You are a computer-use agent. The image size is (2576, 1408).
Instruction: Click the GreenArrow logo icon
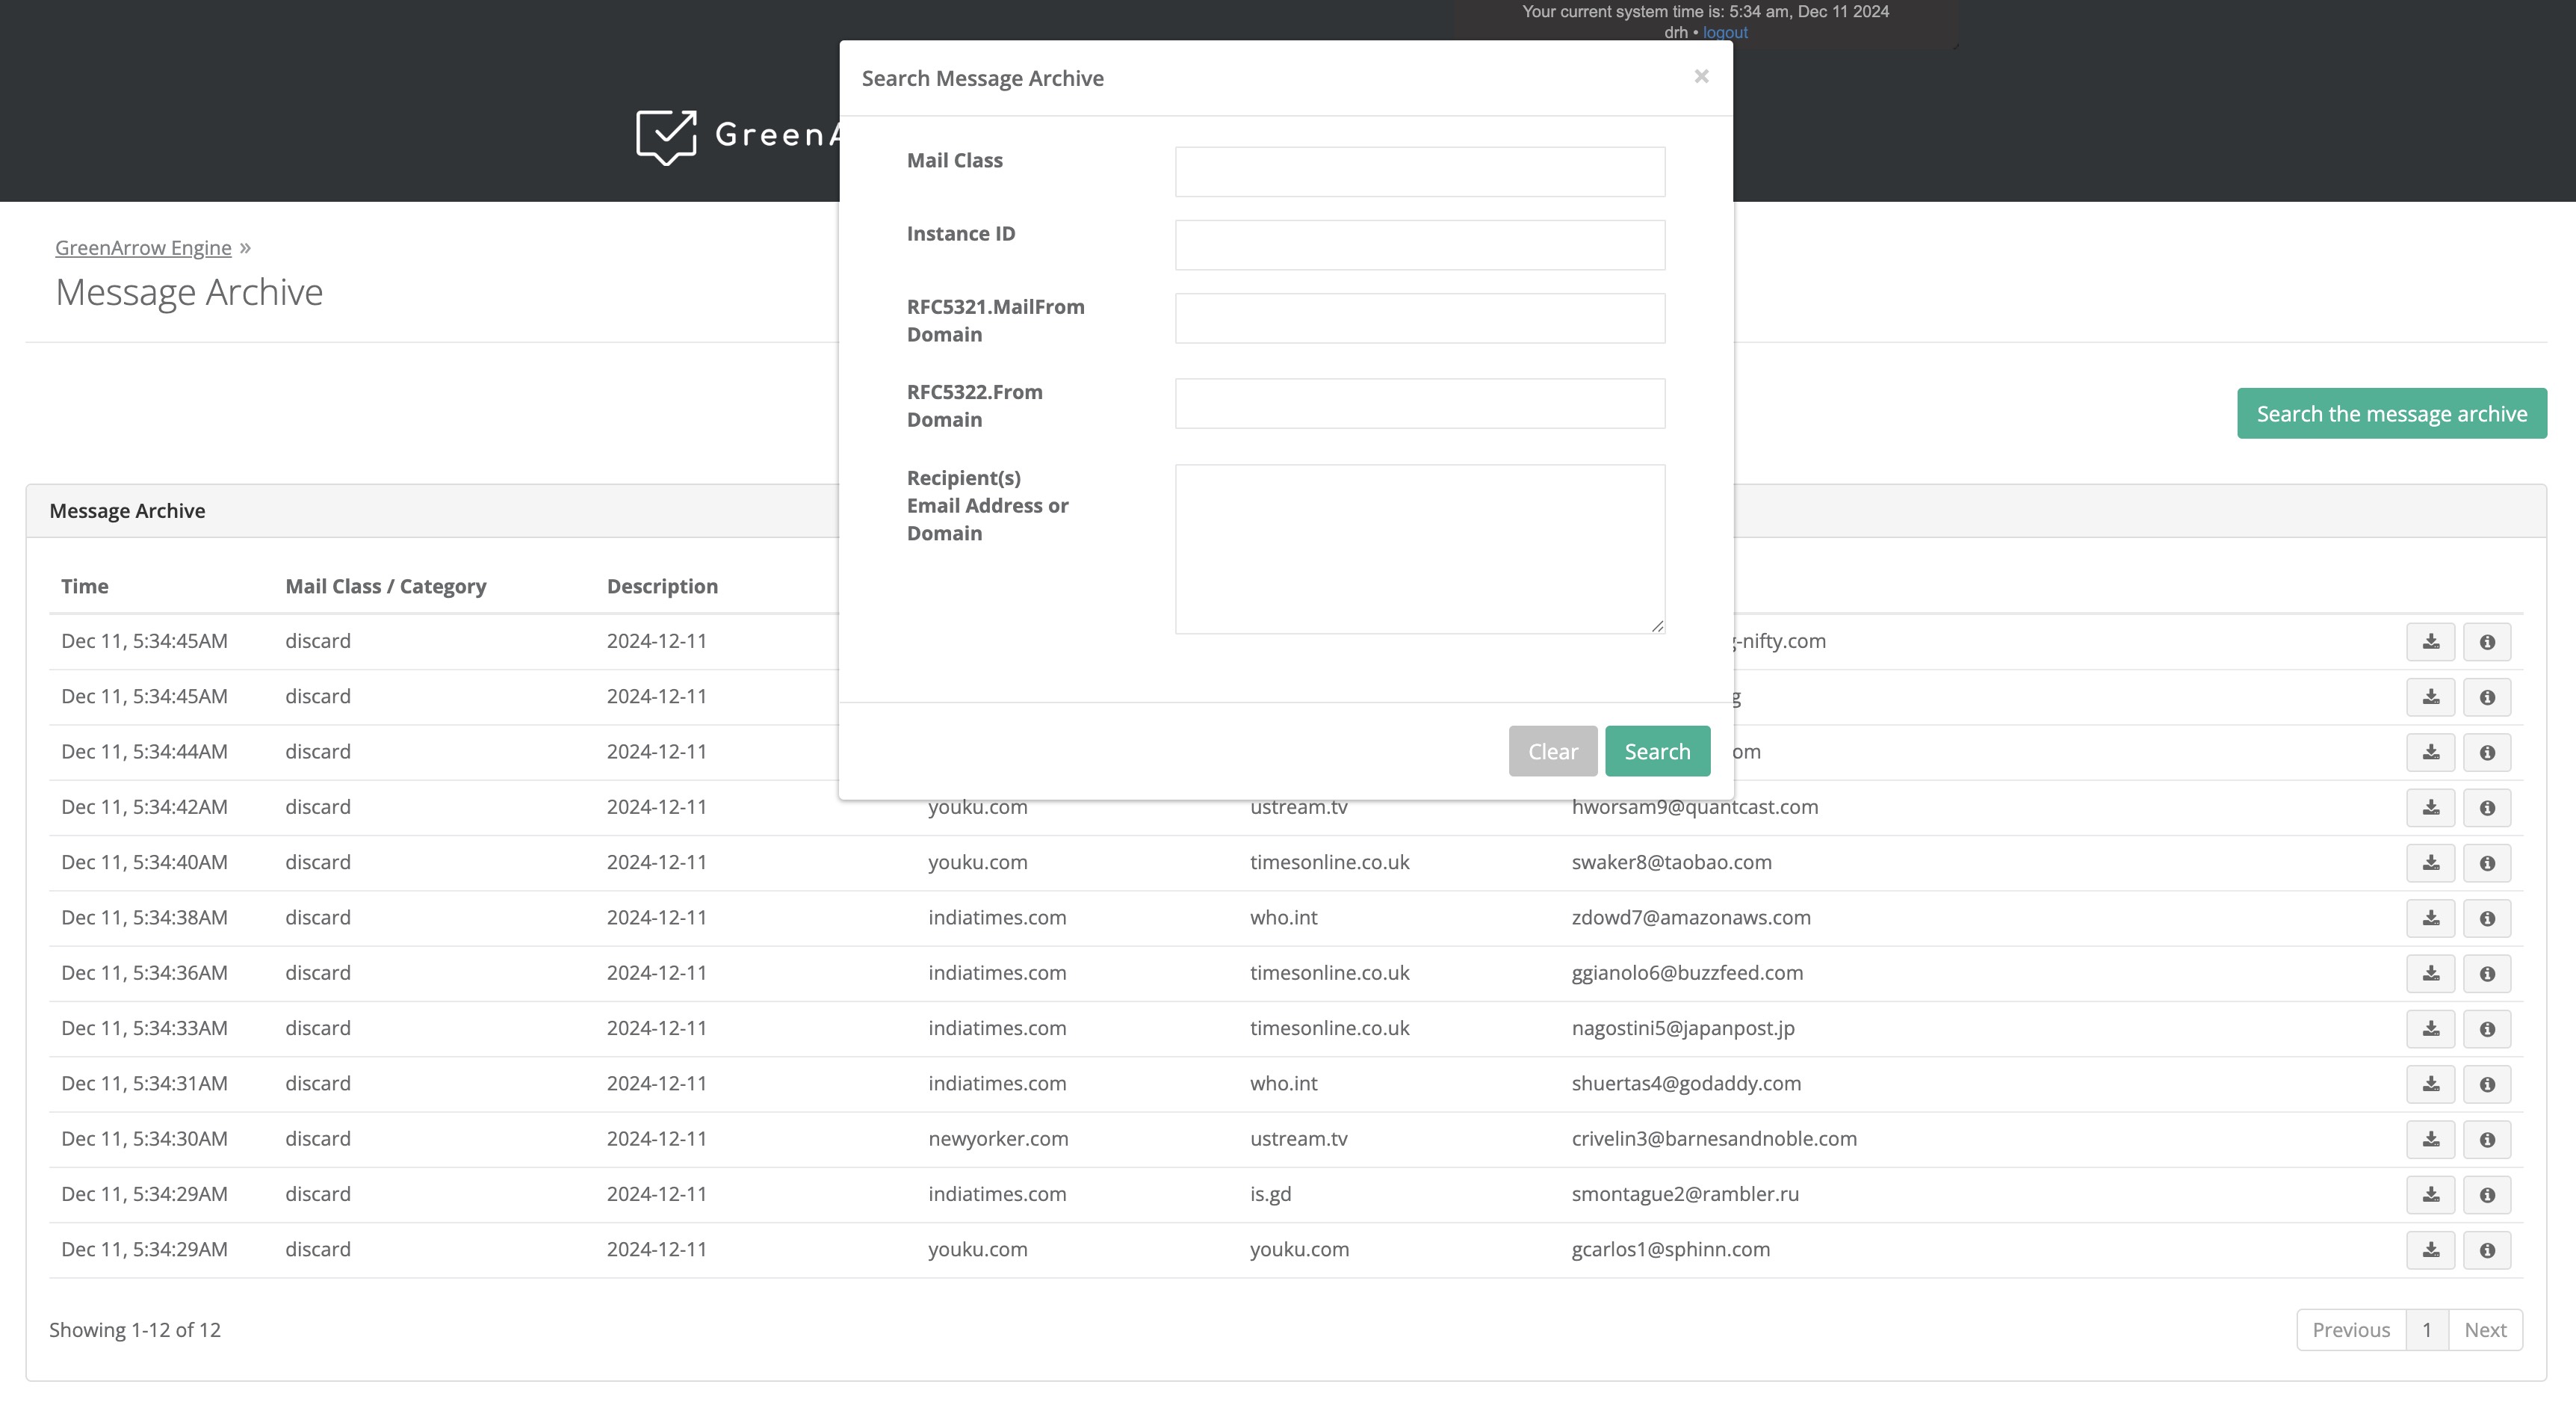[666, 136]
